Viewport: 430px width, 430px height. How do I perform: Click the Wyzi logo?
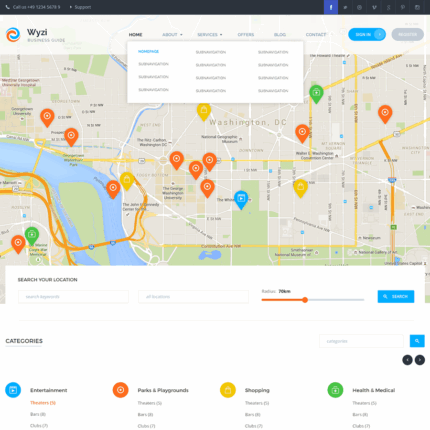(x=35, y=35)
